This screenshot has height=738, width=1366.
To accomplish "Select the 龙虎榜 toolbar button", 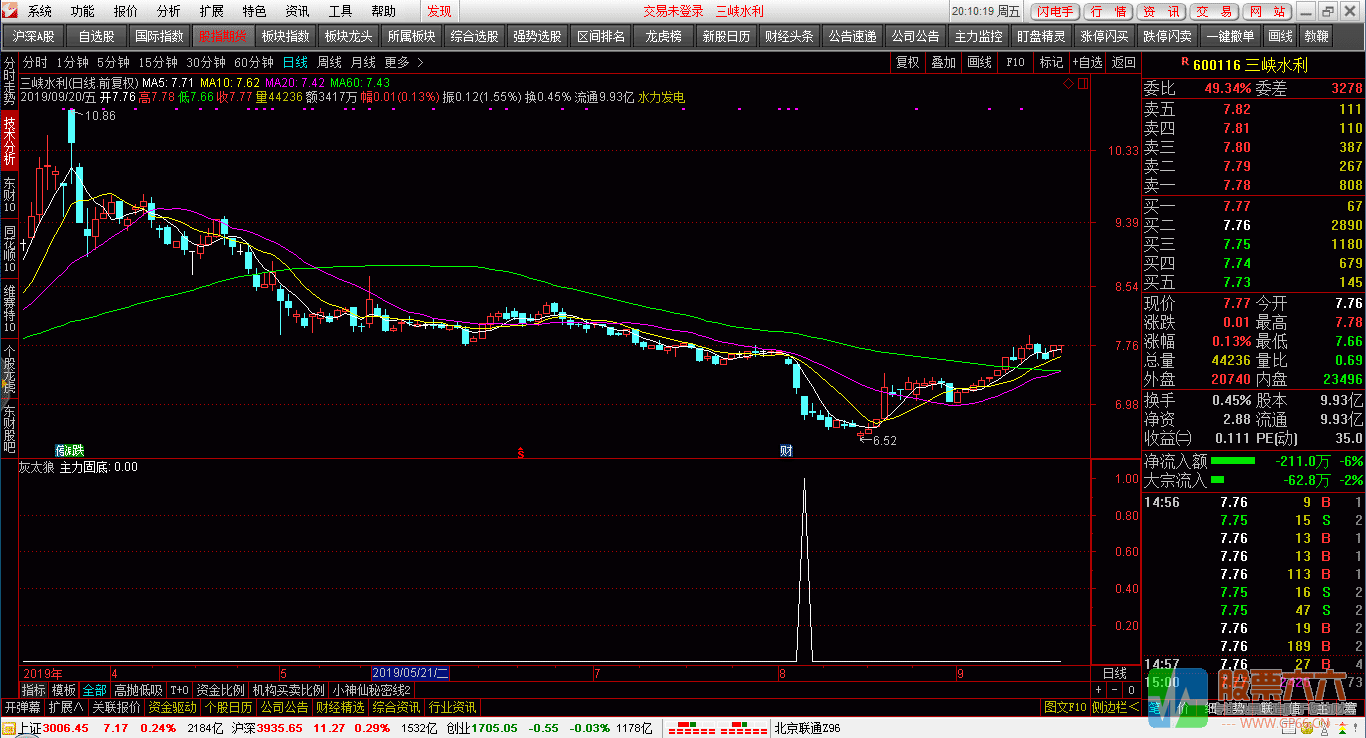I will (x=663, y=36).
